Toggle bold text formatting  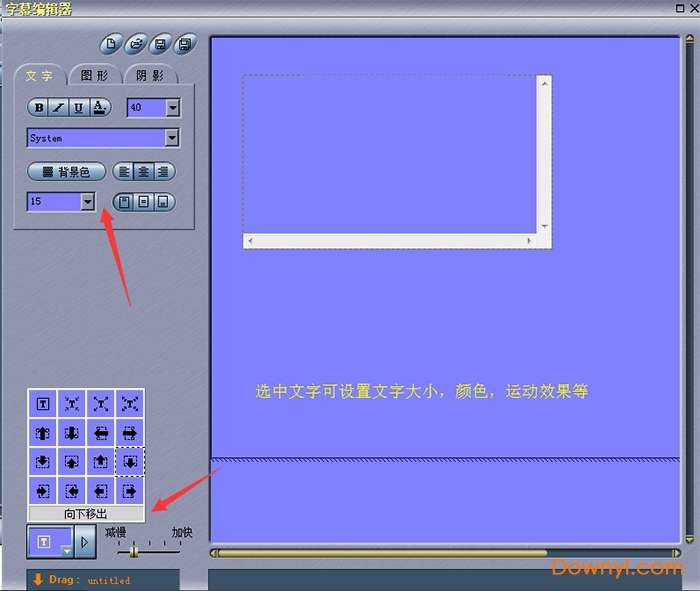(39, 108)
